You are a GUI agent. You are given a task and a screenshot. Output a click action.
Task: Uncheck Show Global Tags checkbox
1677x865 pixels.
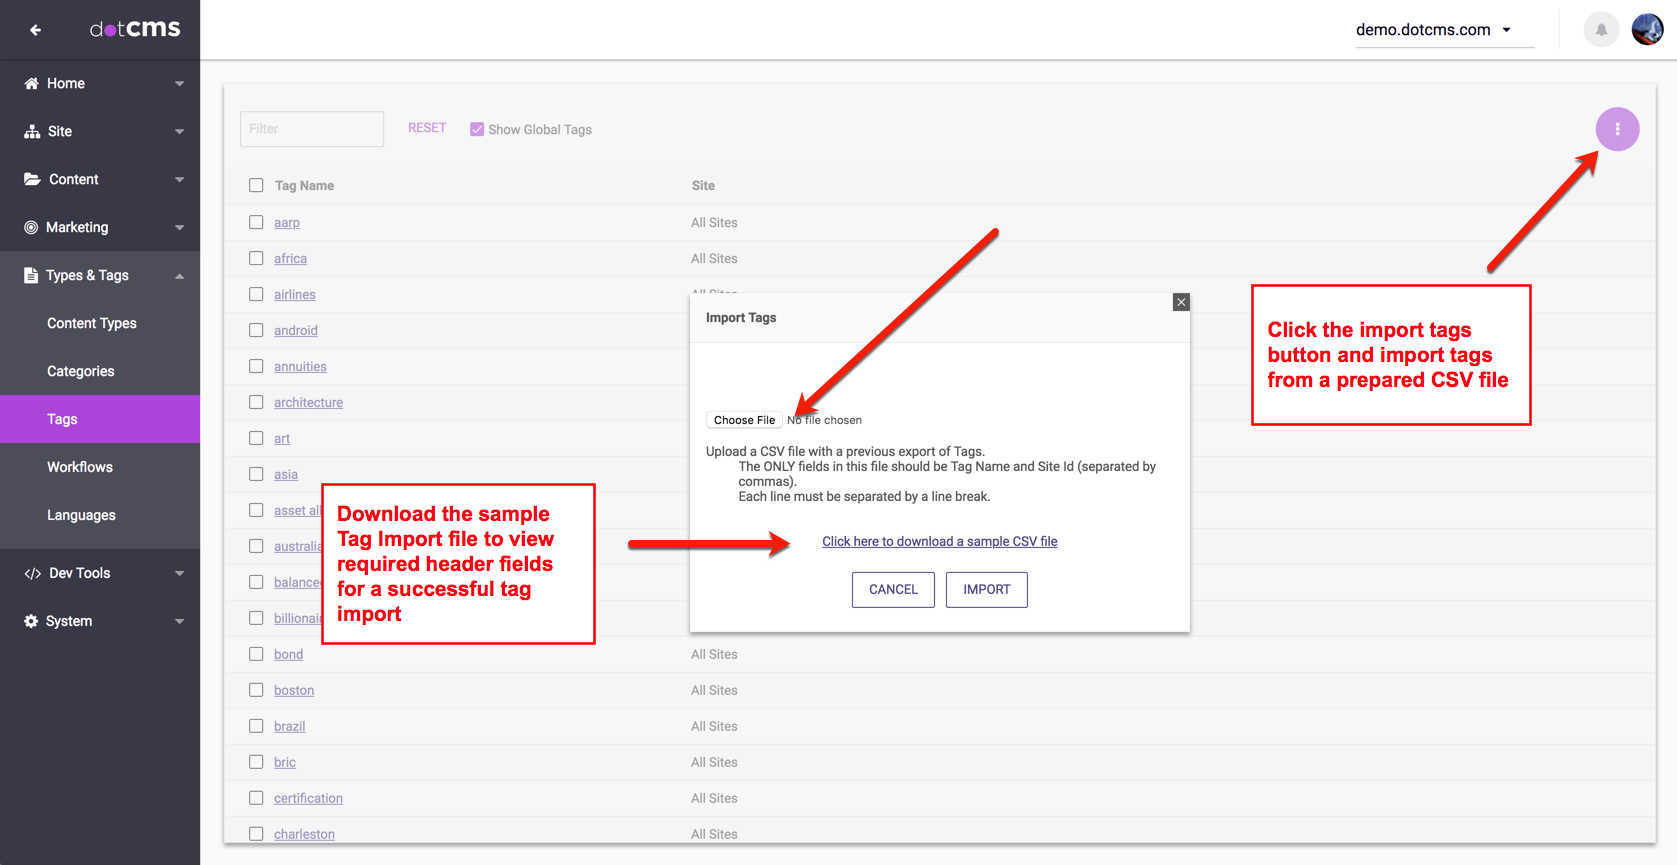[x=477, y=129]
